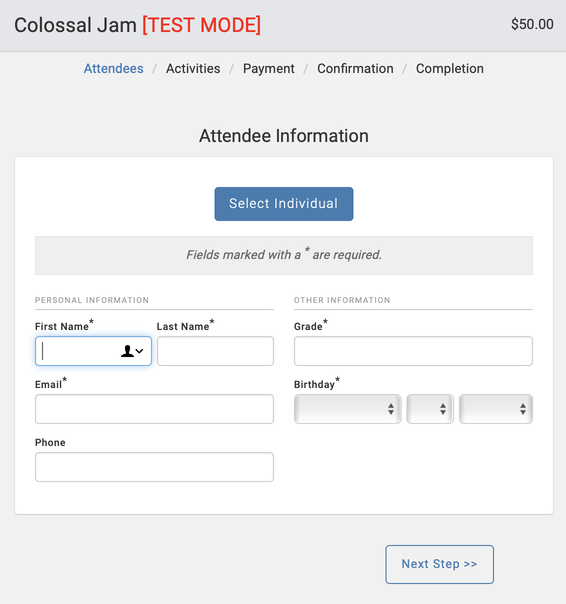Click the Attendee Information heading
Viewport: 566px width, 604px height.
coord(284,136)
